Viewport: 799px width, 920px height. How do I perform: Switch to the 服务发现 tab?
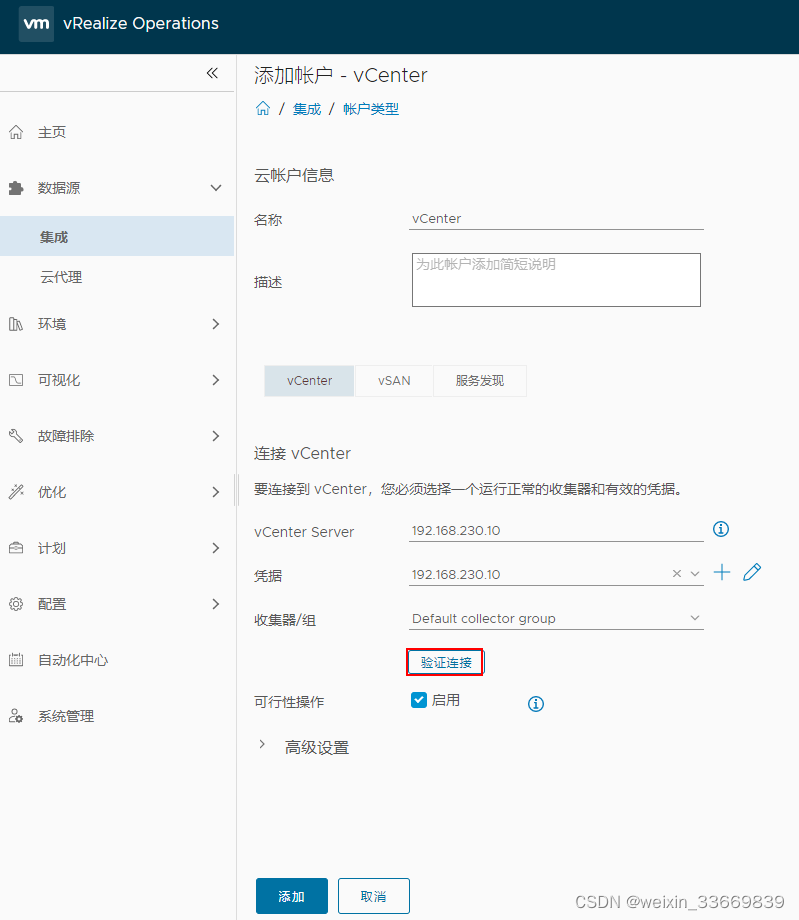(x=480, y=381)
